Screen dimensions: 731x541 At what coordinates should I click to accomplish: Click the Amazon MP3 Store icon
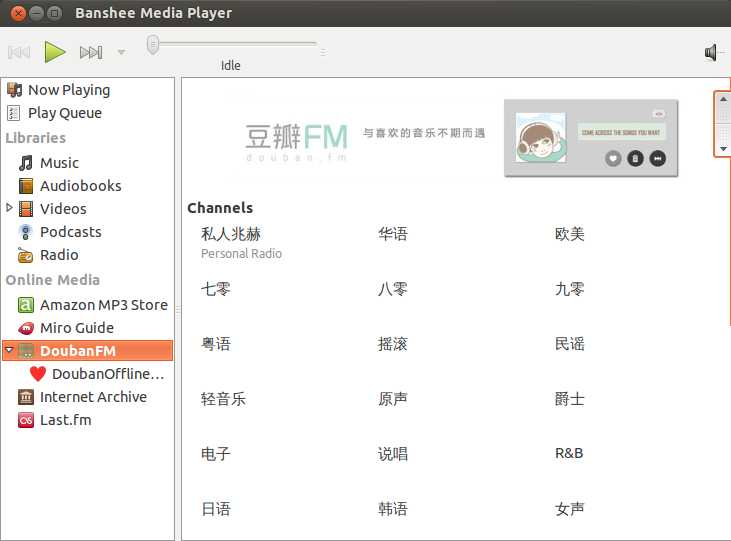tap(26, 305)
